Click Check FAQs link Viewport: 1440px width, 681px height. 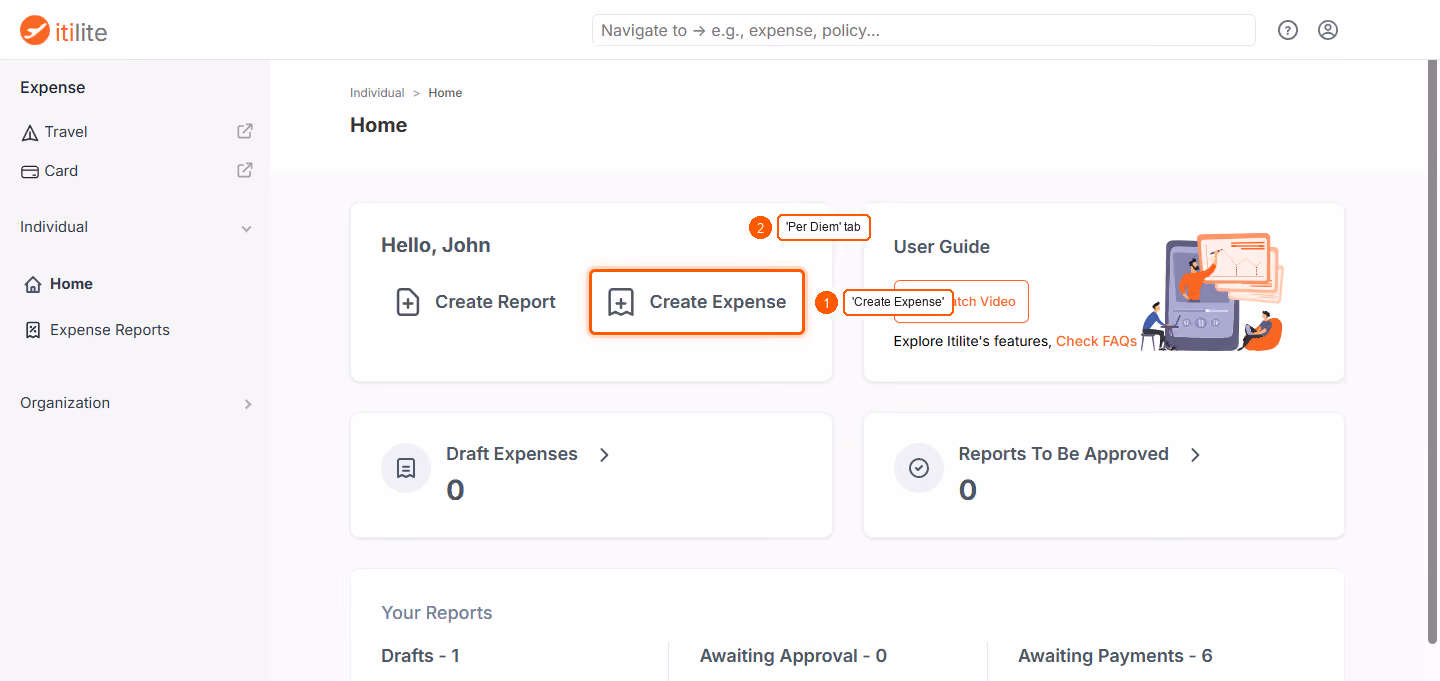(1096, 341)
